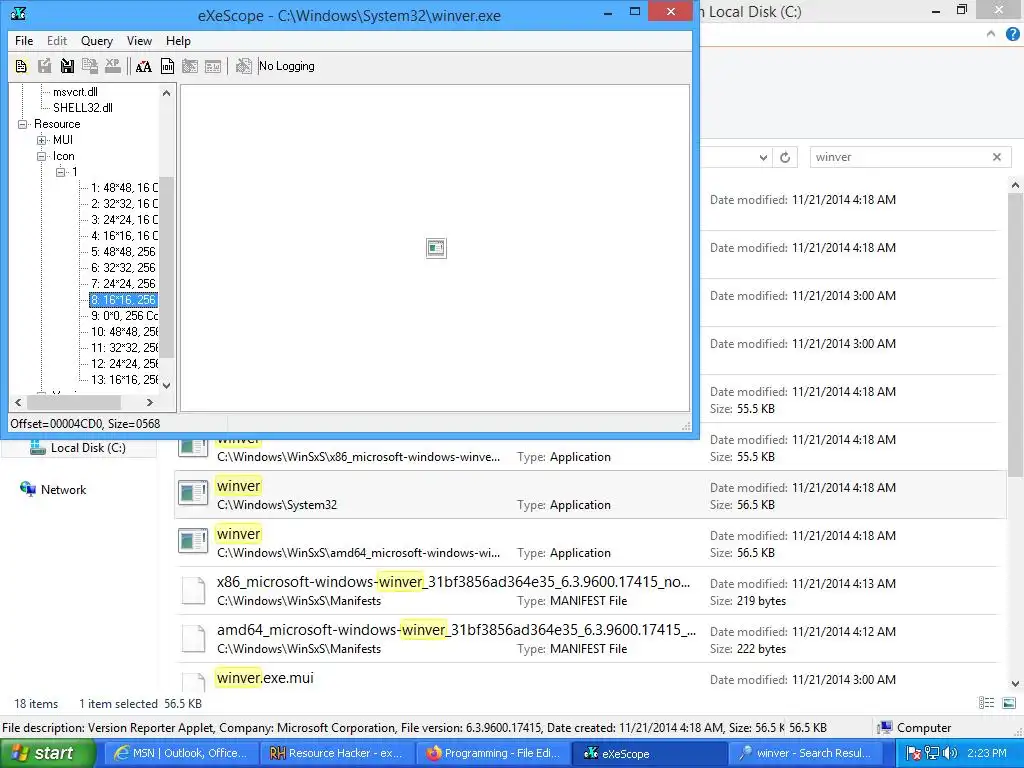Viewport: 1024px width, 768px height.
Task: Expand the Explorer ribbon with the chevron
Action: click(x=991, y=34)
